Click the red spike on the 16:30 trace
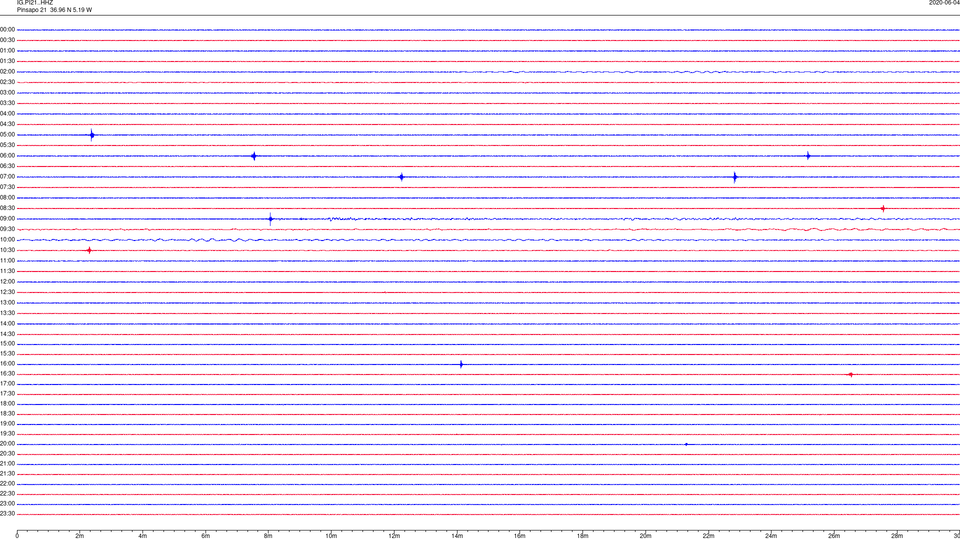The height and width of the screenshot is (540, 960). click(850, 374)
